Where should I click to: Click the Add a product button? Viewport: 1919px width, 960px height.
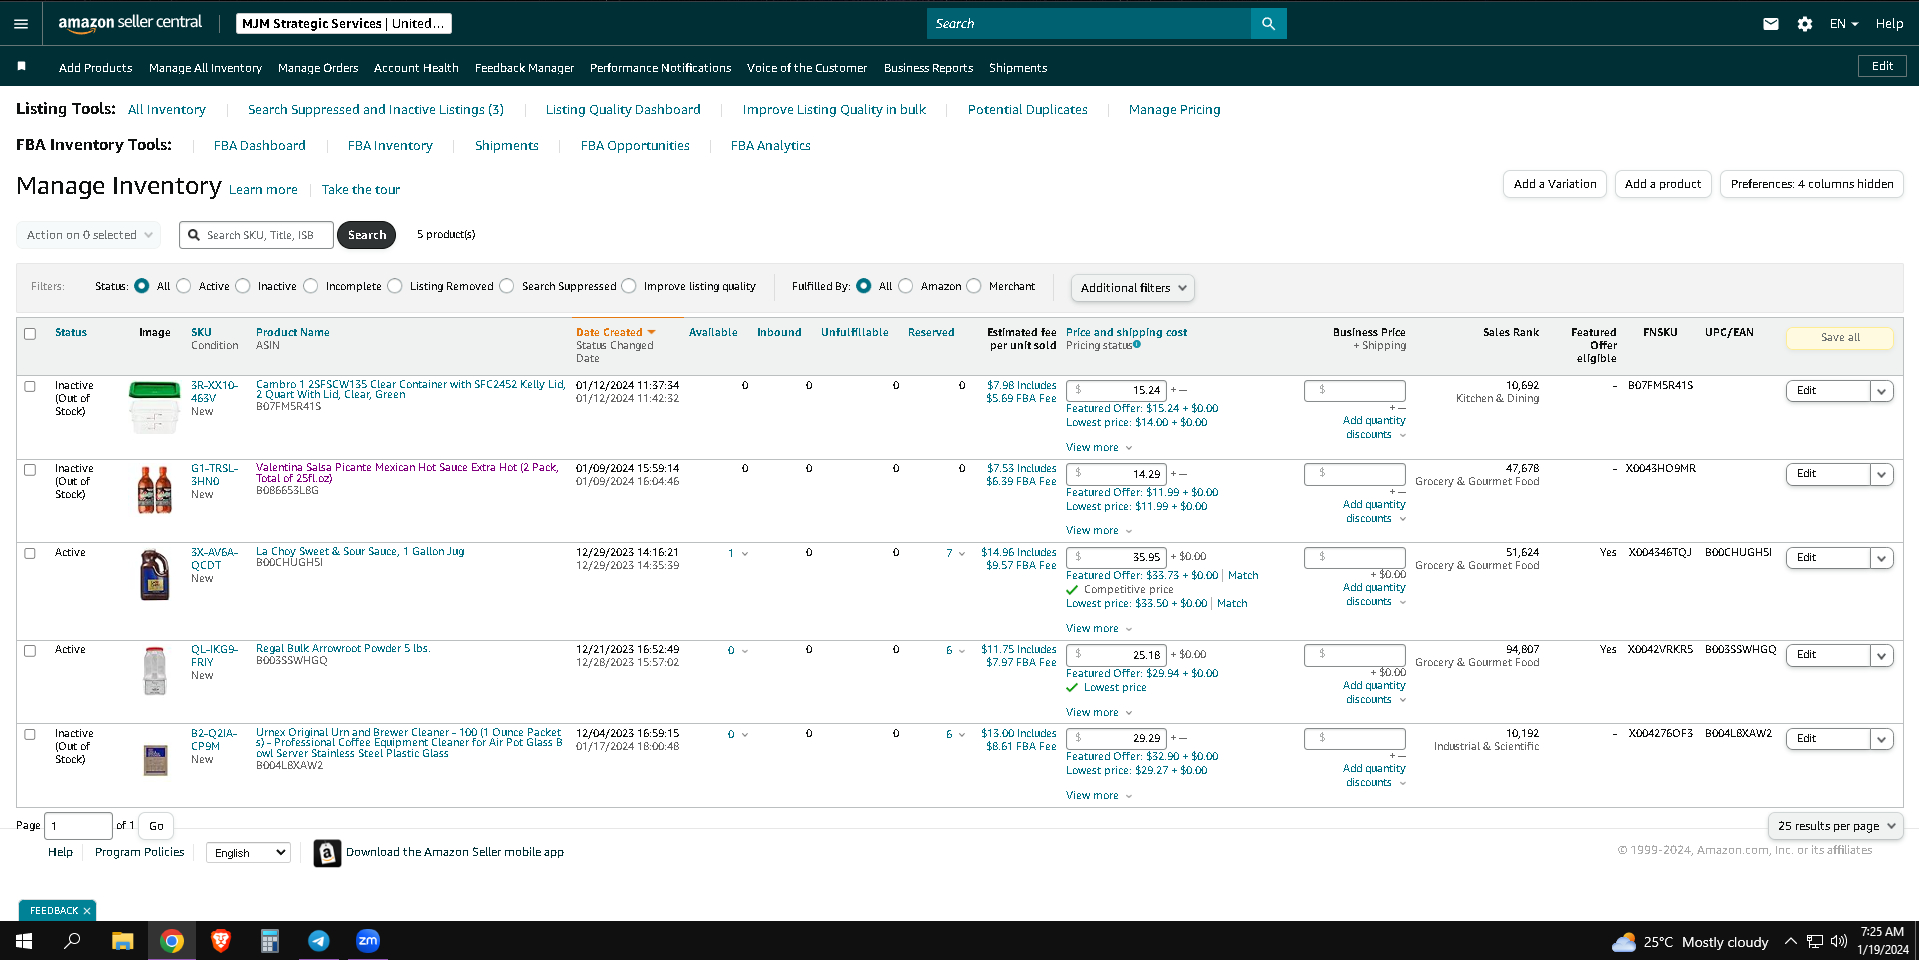point(1663,184)
